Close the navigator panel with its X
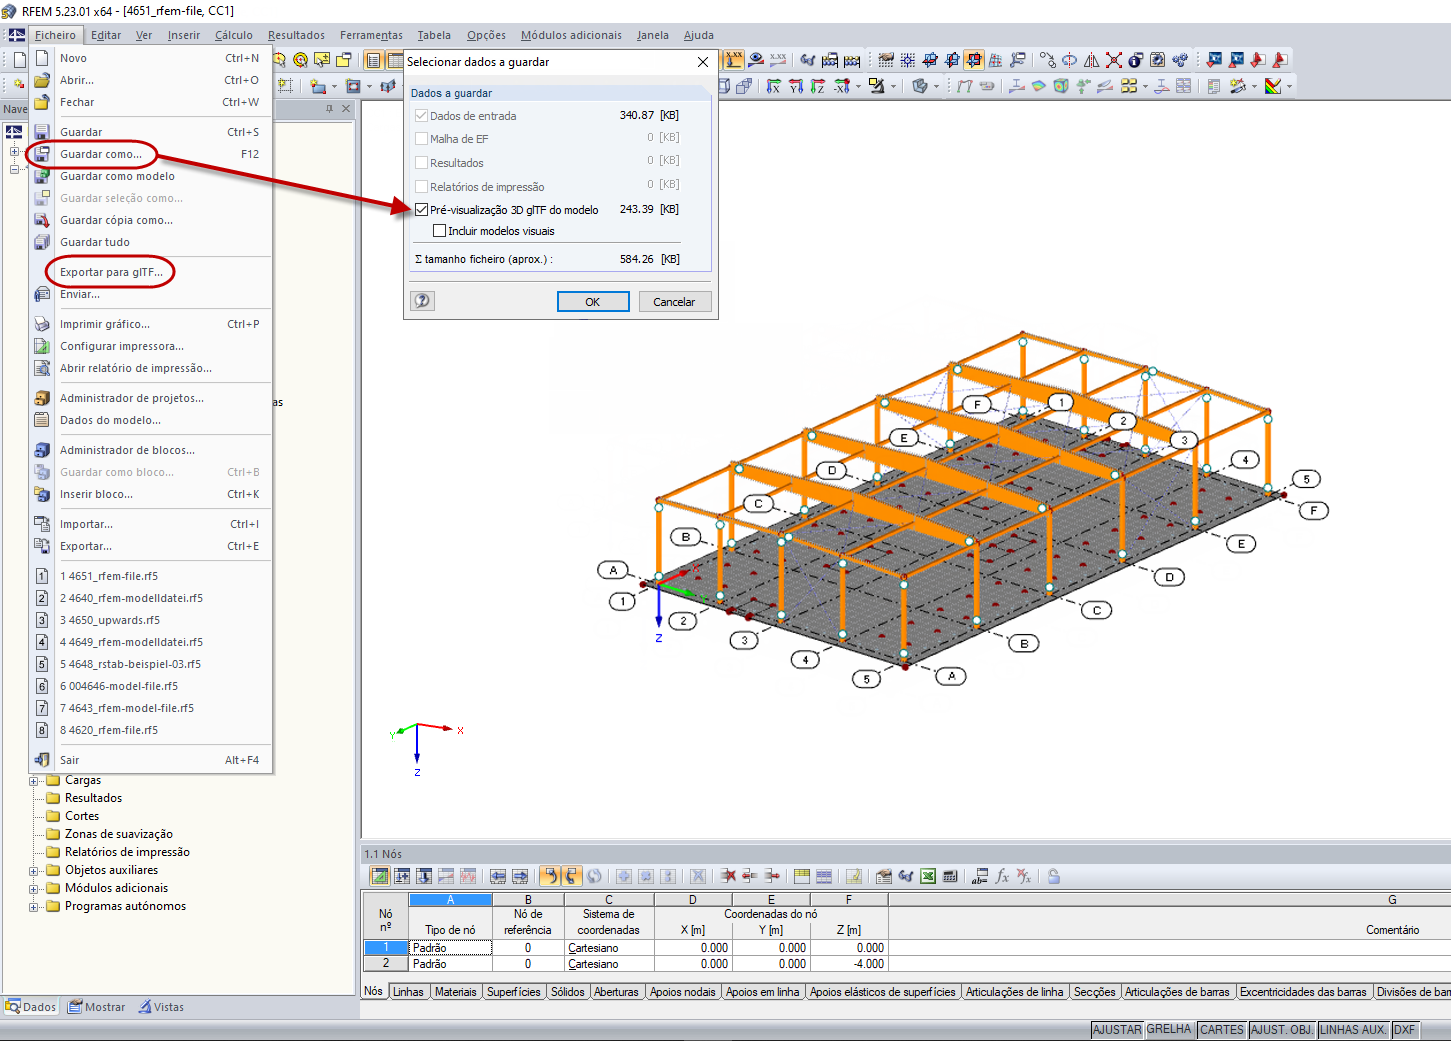Image resolution: width=1451 pixels, height=1041 pixels. click(346, 109)
